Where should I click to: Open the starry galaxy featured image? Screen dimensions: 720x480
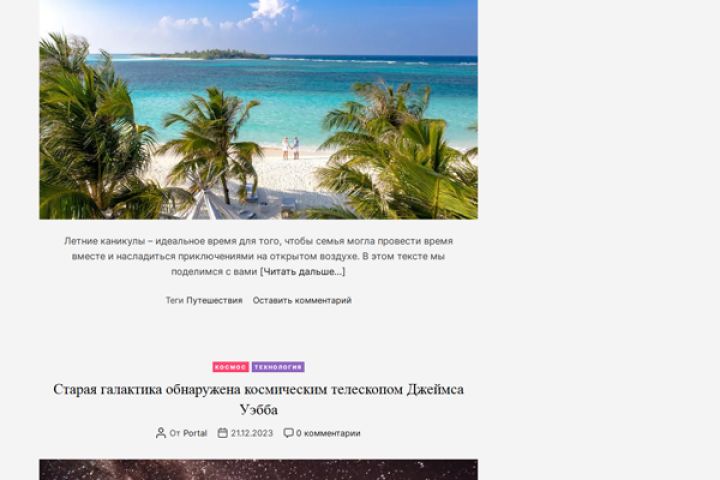[x=259, y=469]
